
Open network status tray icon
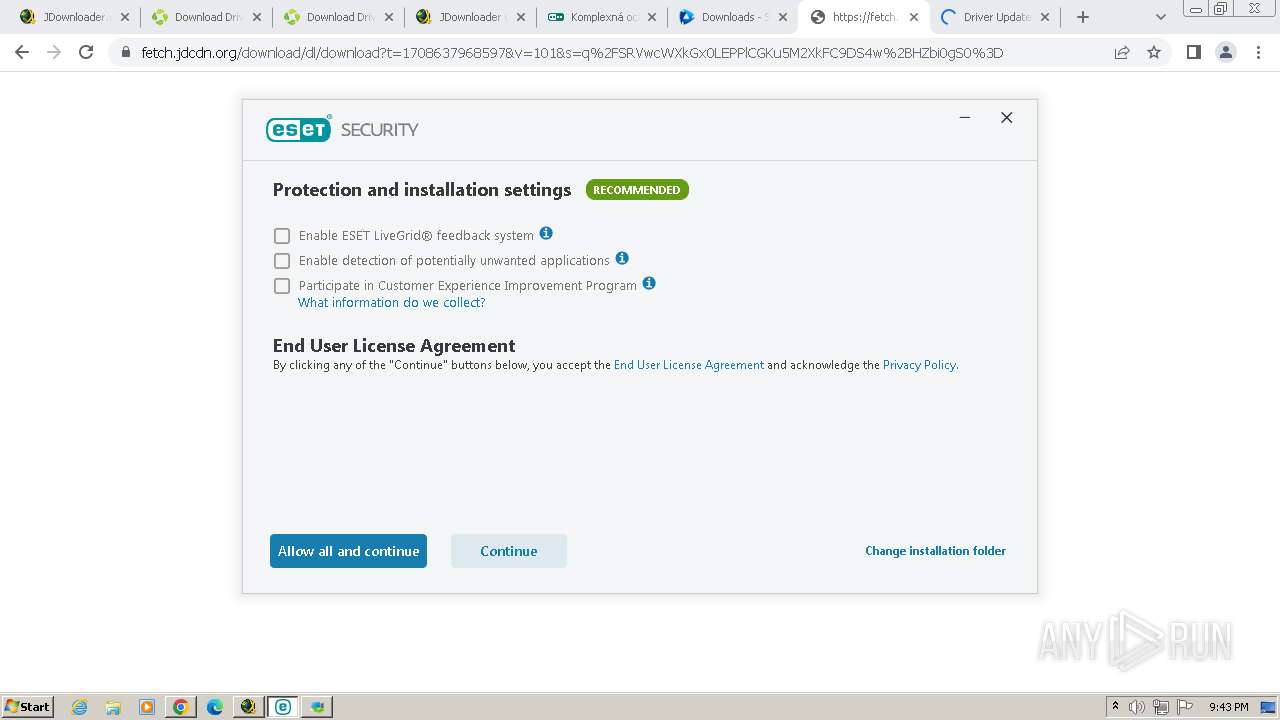tap(1161, 707)
